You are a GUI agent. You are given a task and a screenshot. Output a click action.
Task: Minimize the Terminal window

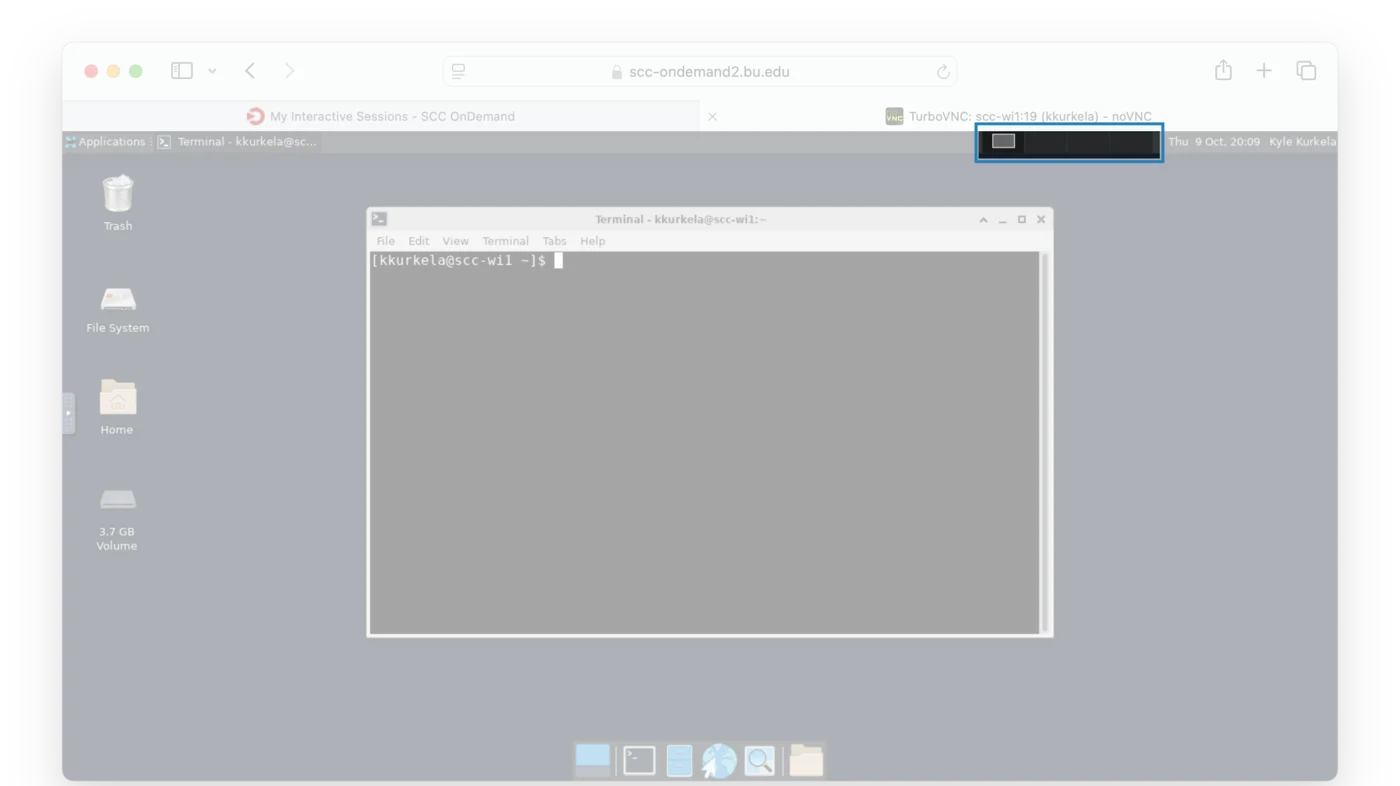(x=1002, y=220)
